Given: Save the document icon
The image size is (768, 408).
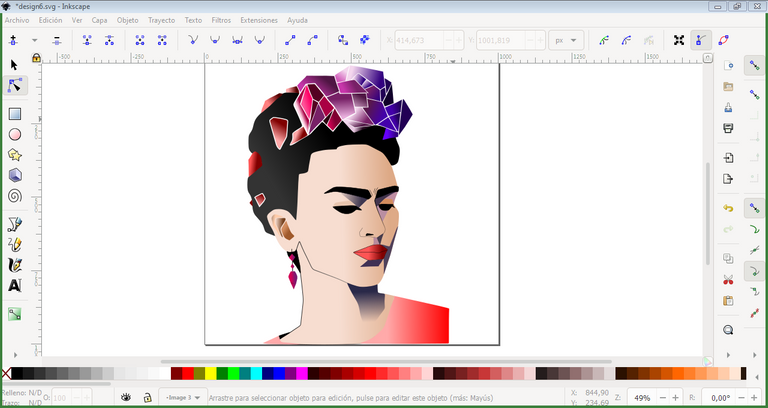Looking at the screenshot, I should click(x=728, y=108).
